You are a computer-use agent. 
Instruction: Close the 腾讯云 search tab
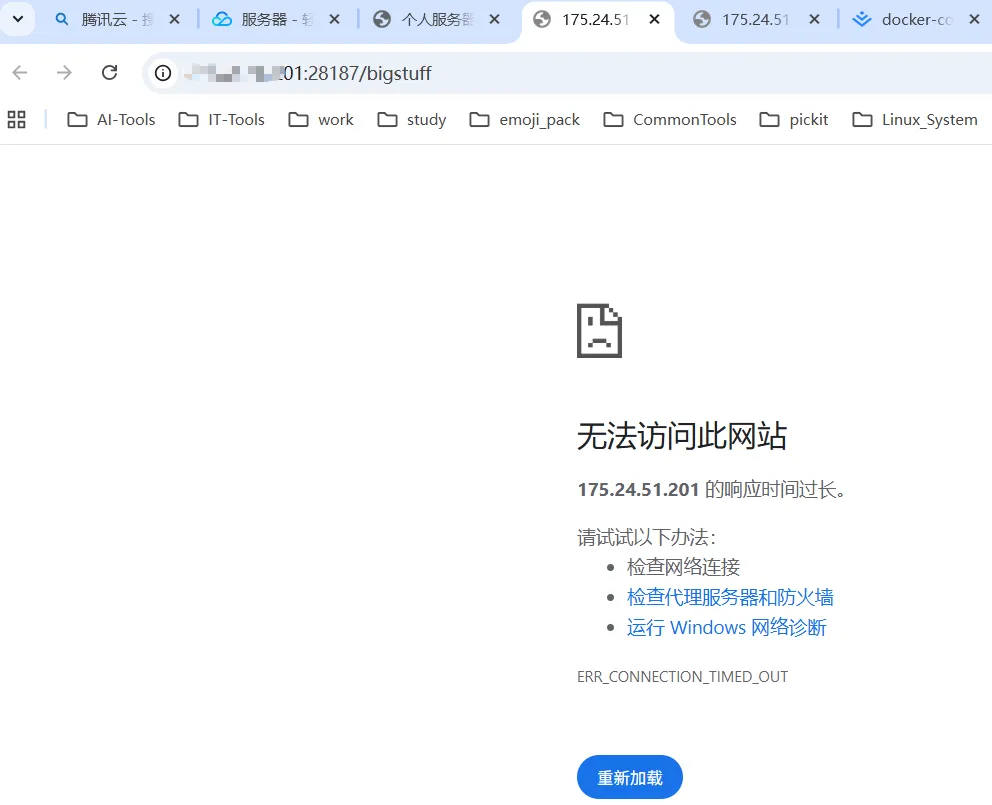175,20
